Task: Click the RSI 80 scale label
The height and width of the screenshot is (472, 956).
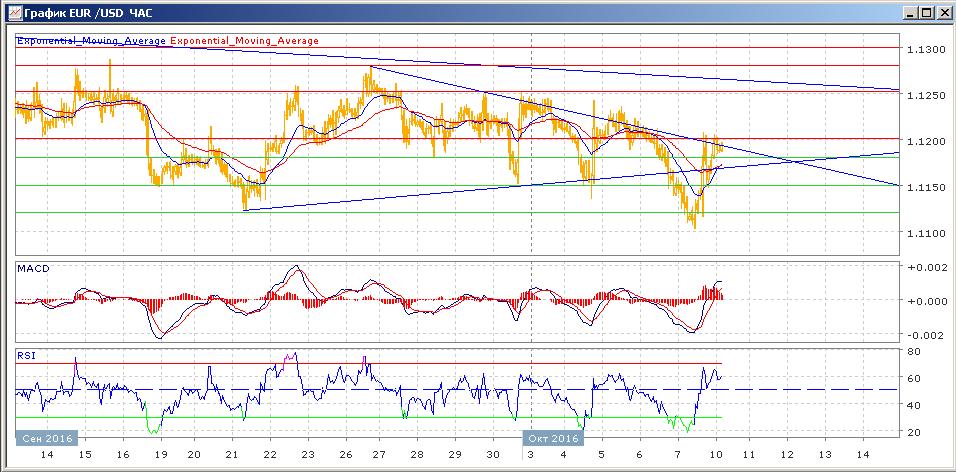Action: (x=913, y=352)
